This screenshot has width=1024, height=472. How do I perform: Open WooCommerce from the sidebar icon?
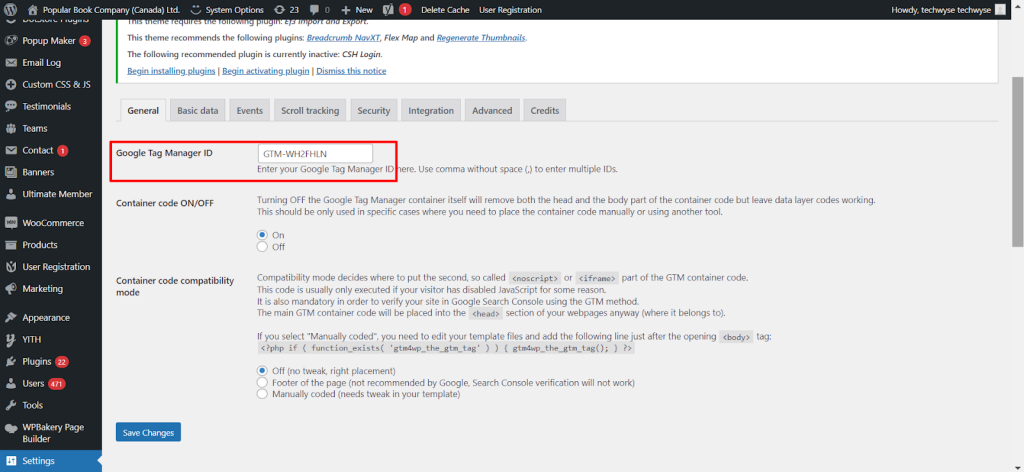[x=11, y=223]
